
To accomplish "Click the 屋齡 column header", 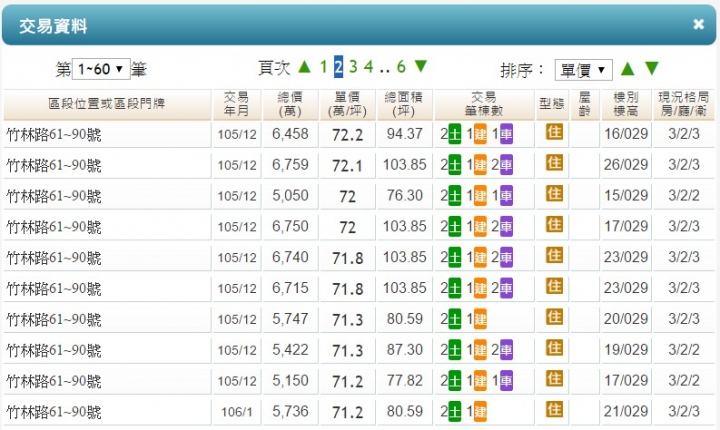I will tap(585, 104).
